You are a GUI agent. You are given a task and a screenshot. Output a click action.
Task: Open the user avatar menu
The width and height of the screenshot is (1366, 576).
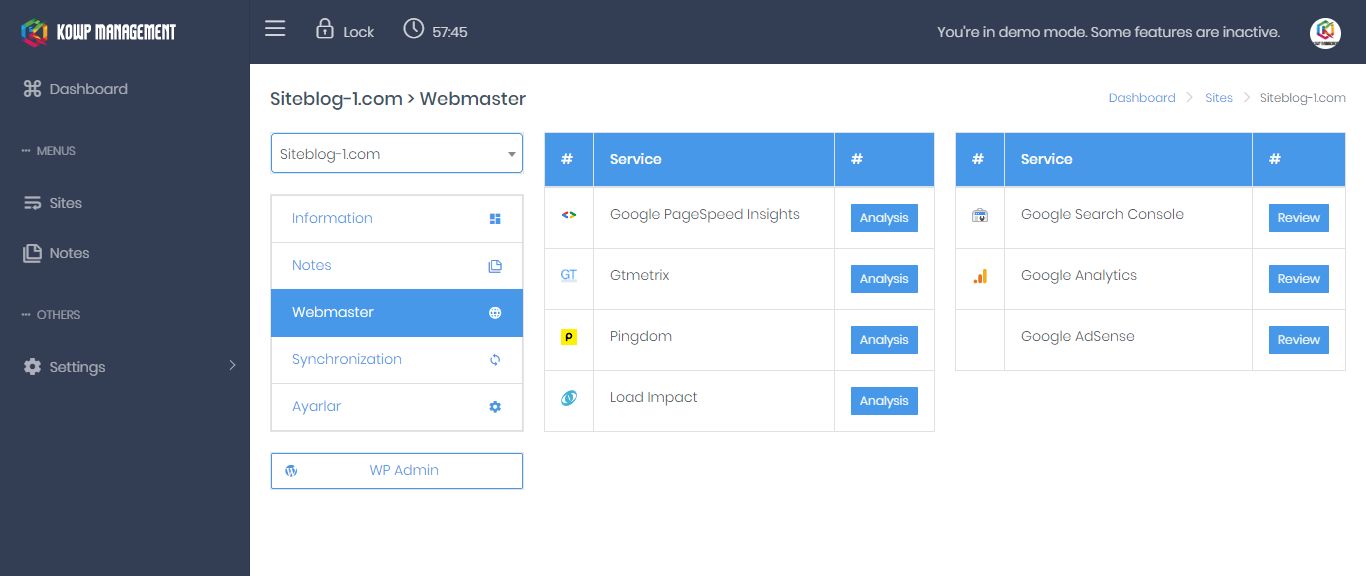pyautogui.click(x=1325, y=32)
